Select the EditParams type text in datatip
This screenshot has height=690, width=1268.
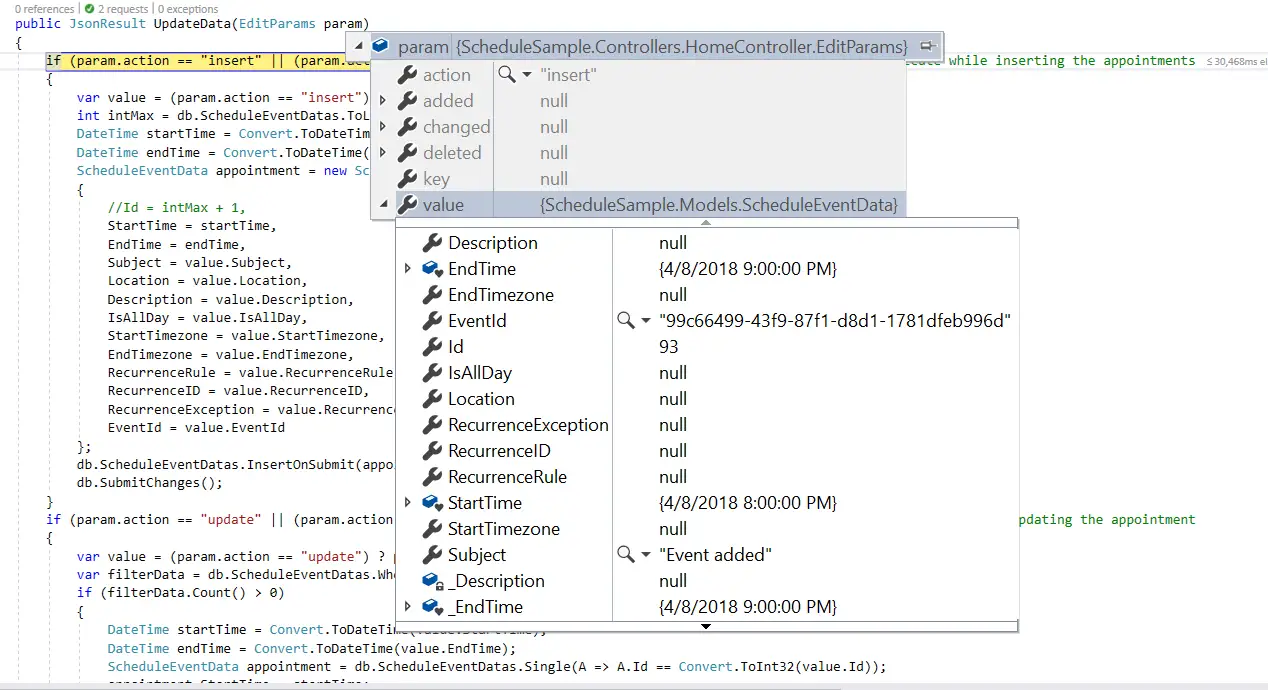point(681,47)
